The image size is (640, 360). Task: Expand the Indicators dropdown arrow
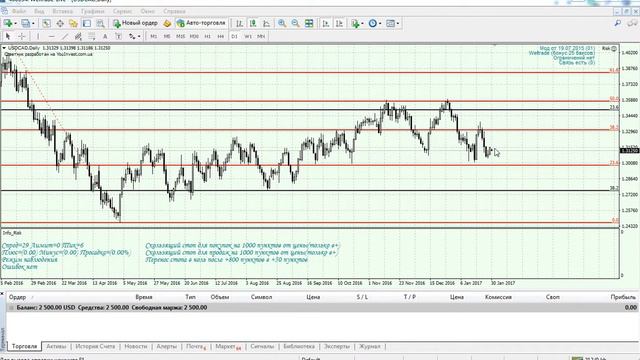click(362, 23)
